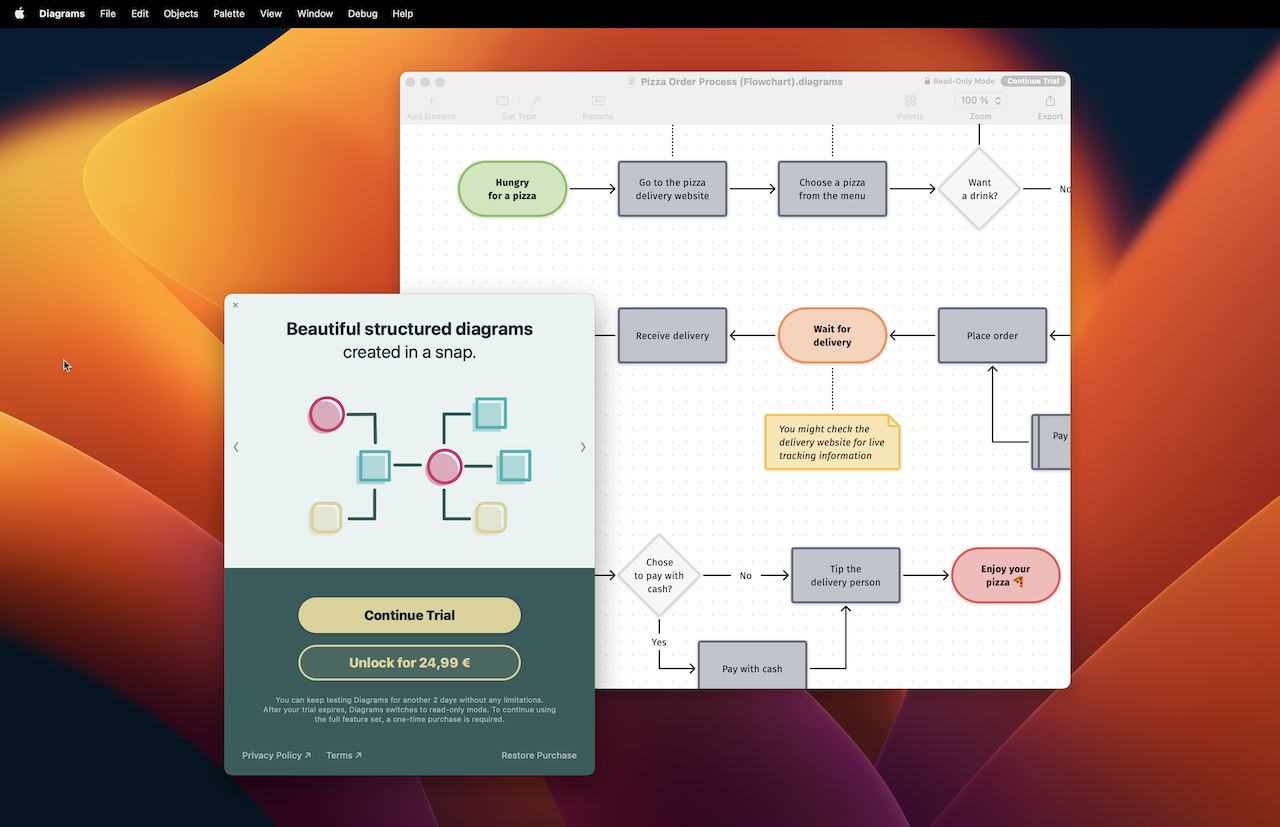1280x827 pixels.
Task: Select the Tip the delivery person box
Action: 846,576
